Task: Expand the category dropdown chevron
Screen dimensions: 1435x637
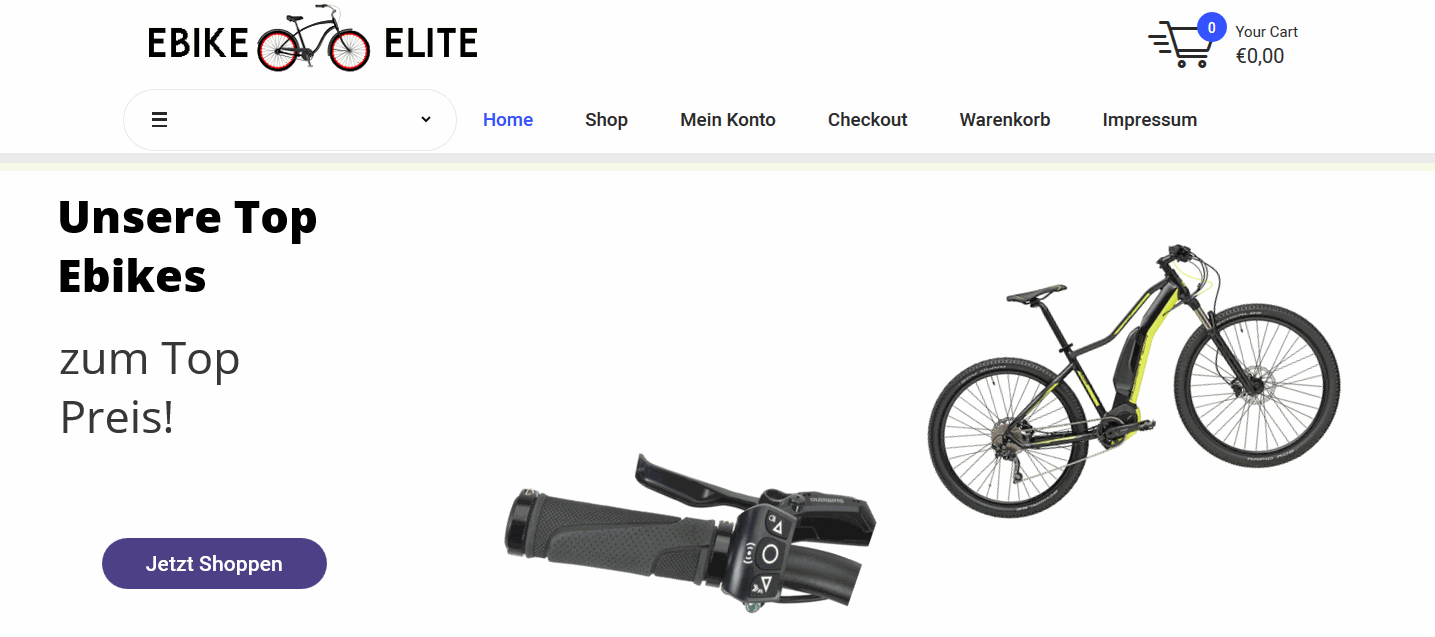Action: 426,119
